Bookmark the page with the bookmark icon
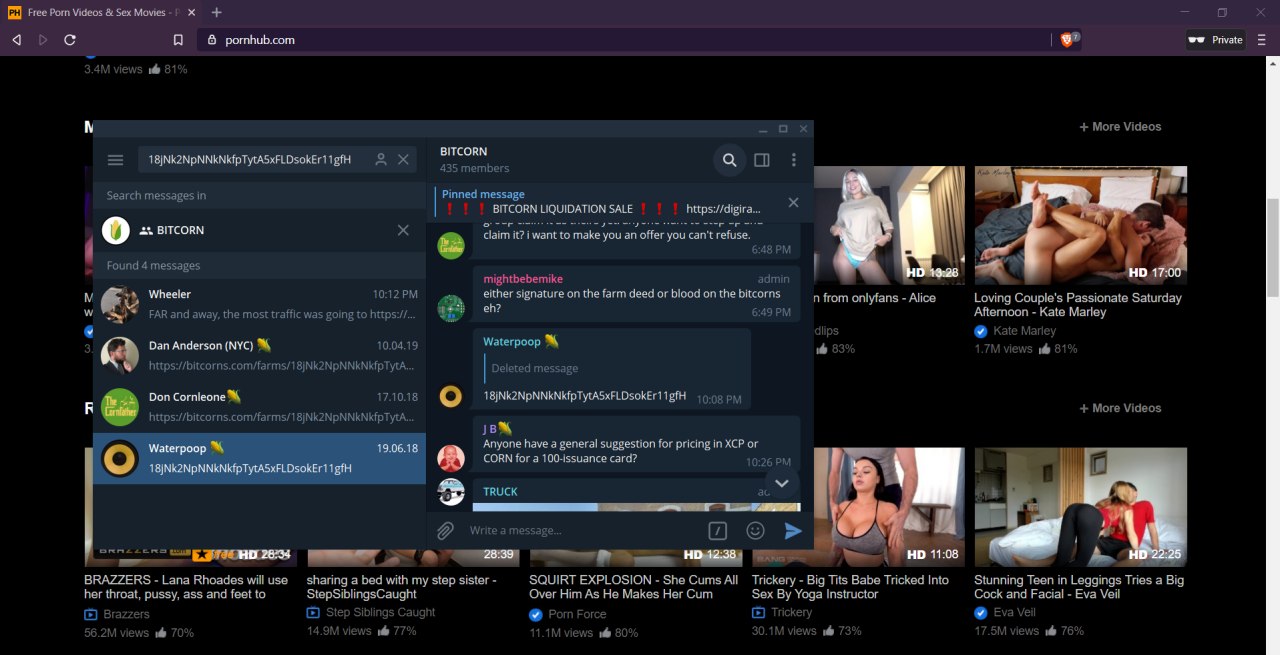The image size is (1280, 655). point(178,40)
